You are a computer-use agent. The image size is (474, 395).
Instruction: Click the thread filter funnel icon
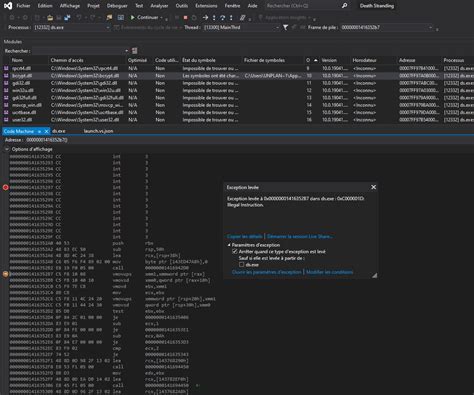(x=286, y=27)
